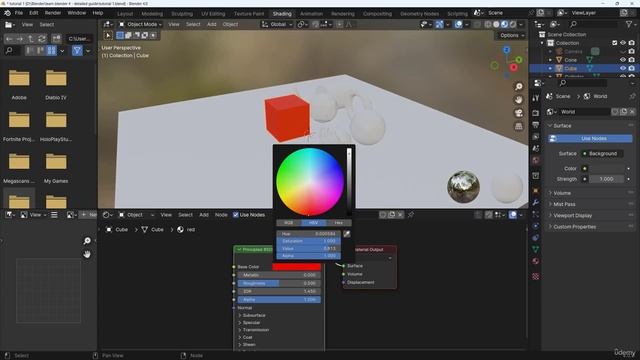Screen dimensions: 640x360
Task: Adjust the Value slider in color picker
Action: (309, 249)
